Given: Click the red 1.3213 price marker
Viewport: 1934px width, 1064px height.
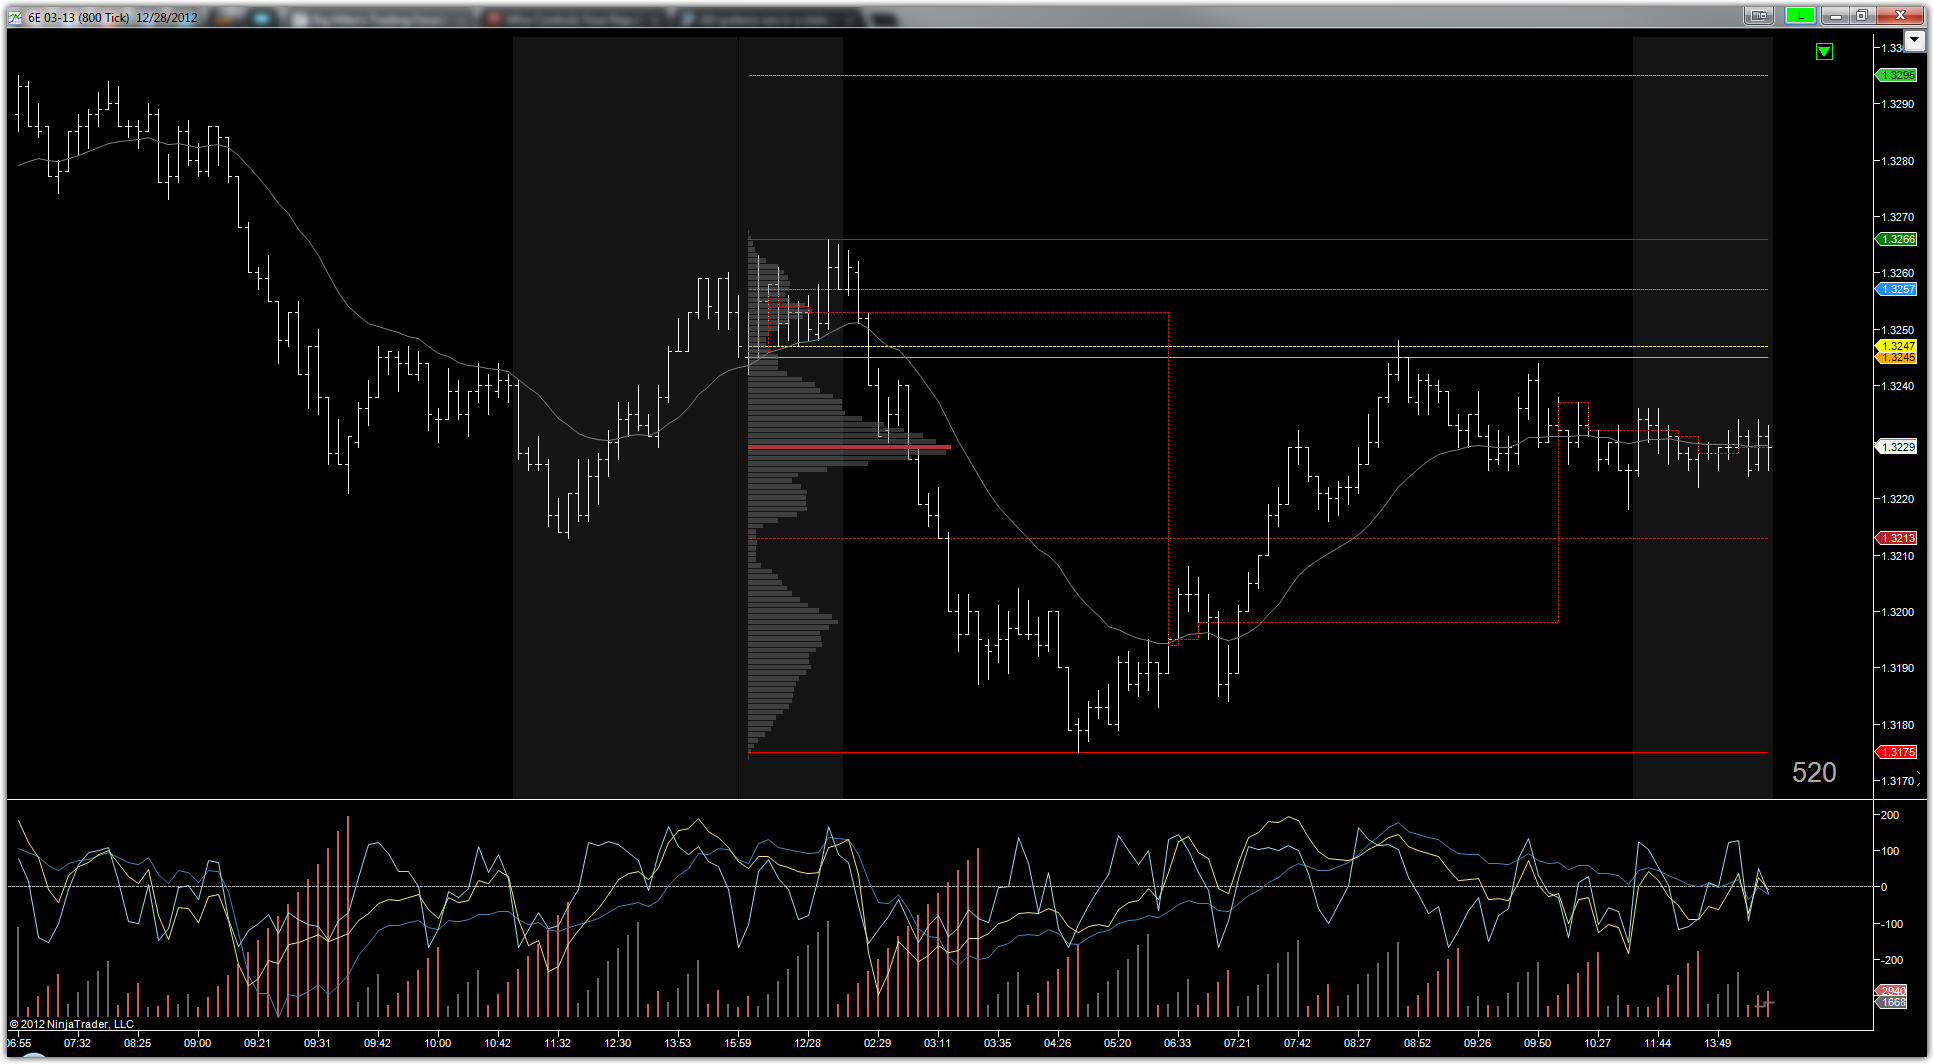Looking at the screenshot, I should (1896, 538).
